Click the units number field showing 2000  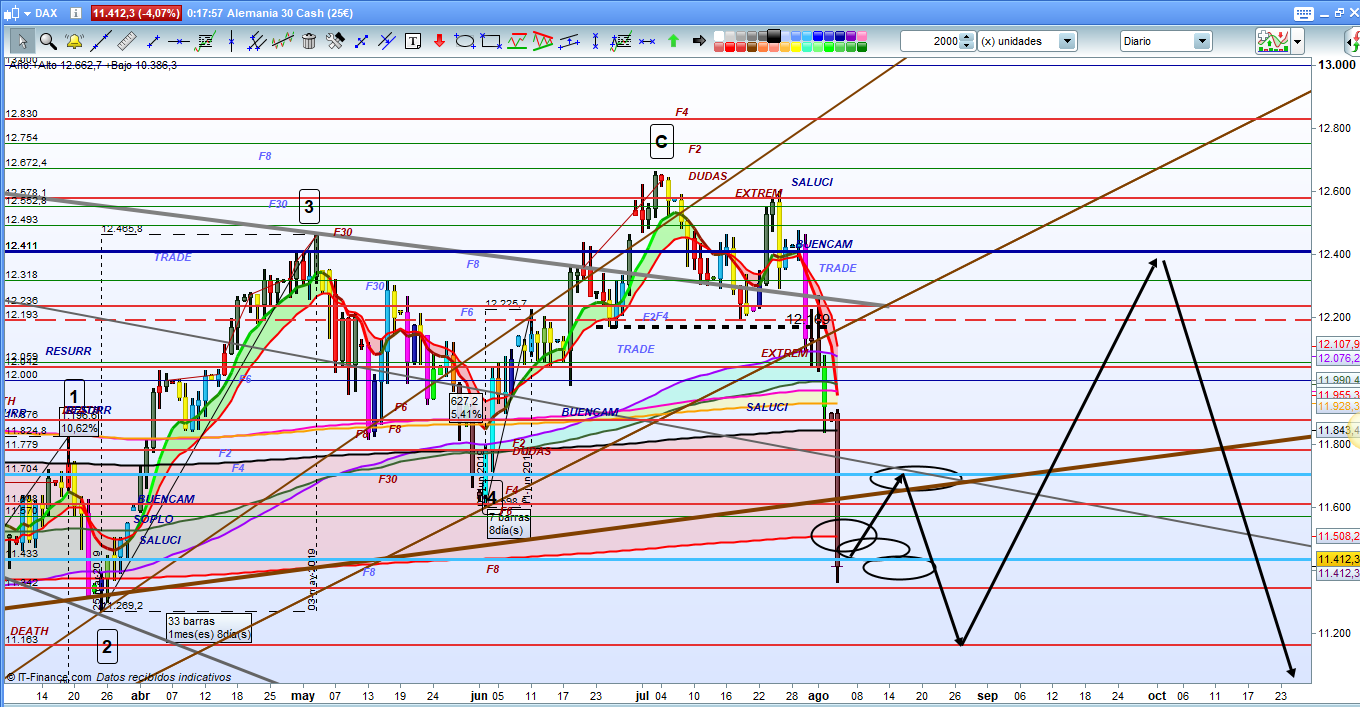pyautogui.click(x=929, y=41)
